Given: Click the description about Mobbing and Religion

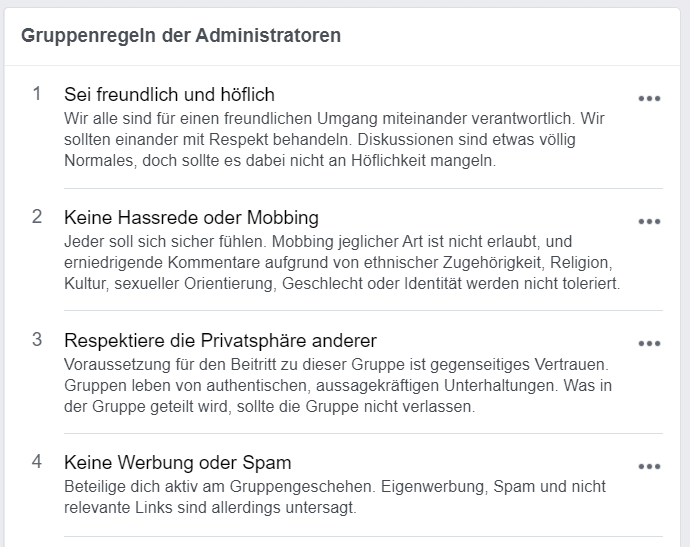Looking at the screenshot, I should point(342,262).
